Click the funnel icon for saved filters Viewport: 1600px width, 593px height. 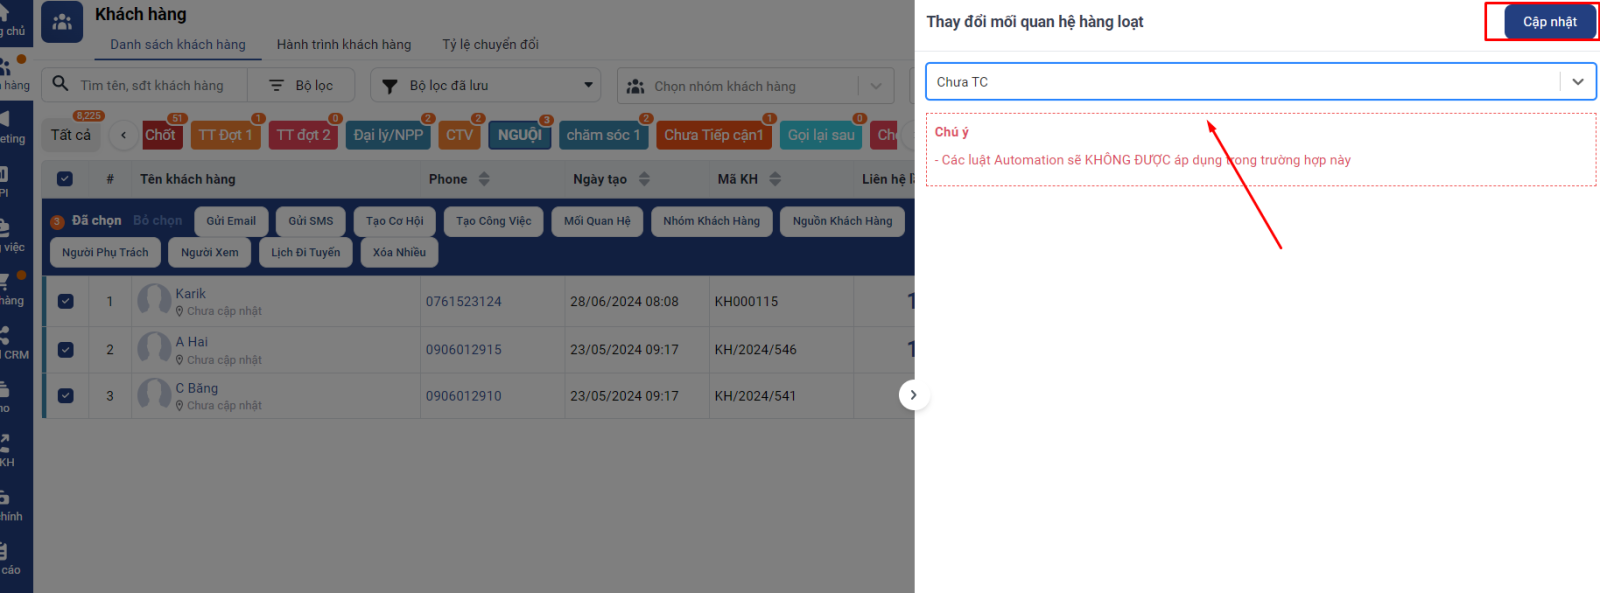390,86
